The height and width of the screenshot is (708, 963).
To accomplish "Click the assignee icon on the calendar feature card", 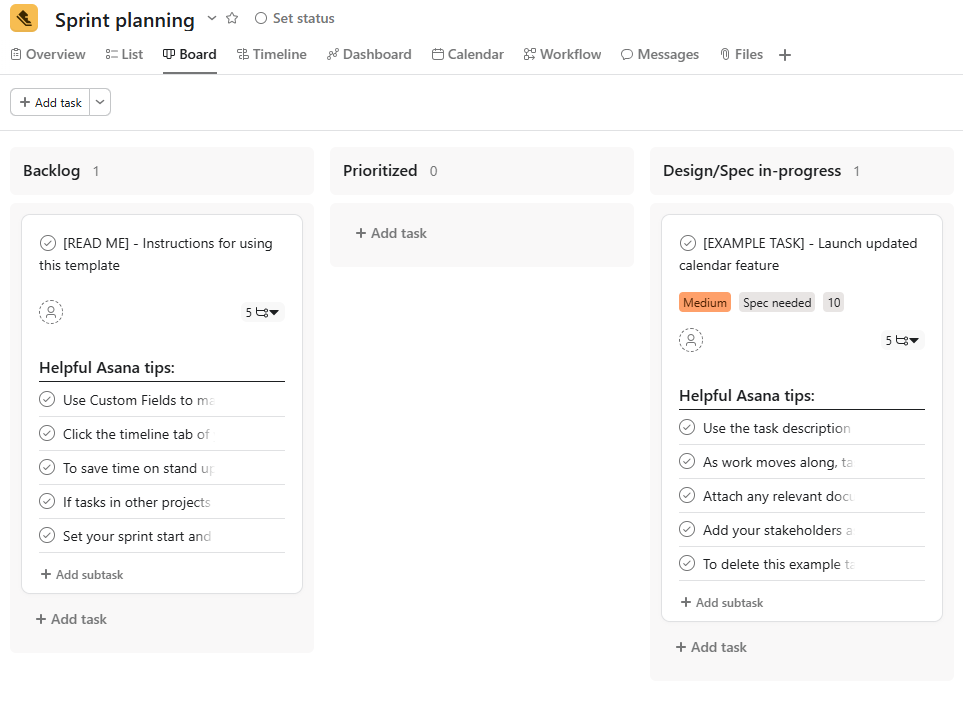I will (x=691, y=339).
